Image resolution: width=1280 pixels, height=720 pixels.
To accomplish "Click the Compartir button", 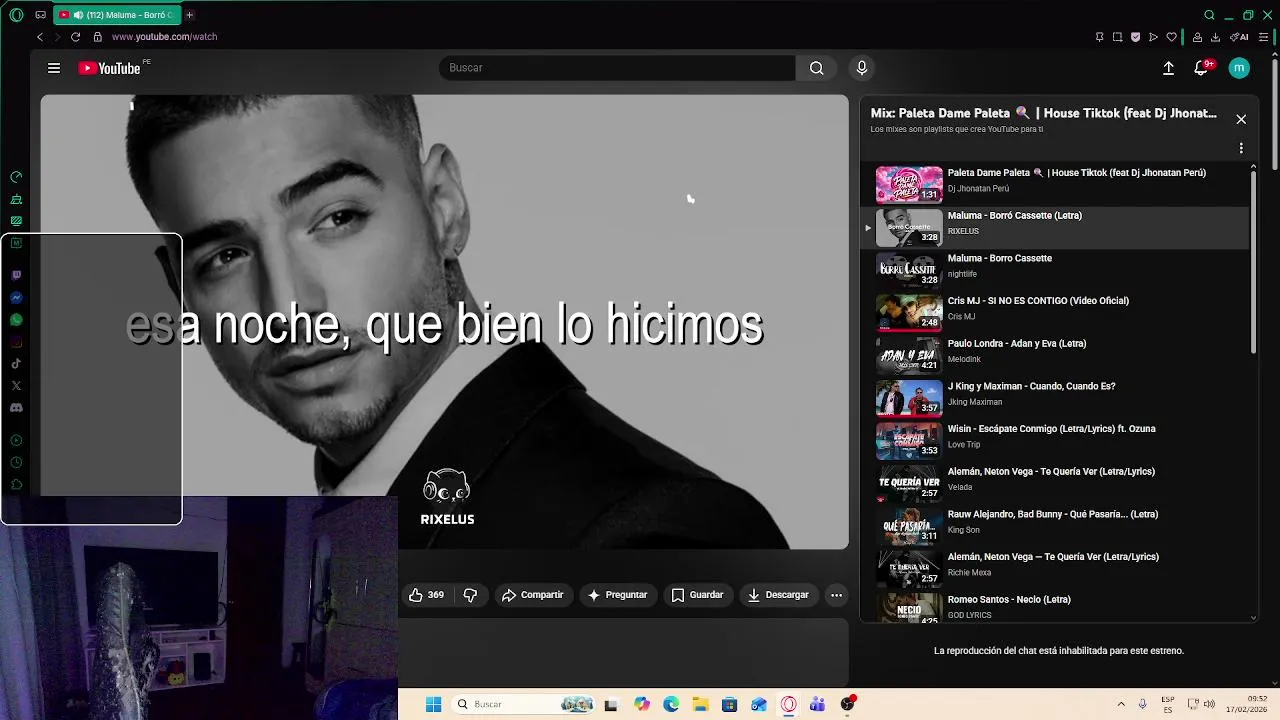I will (533, 595).
